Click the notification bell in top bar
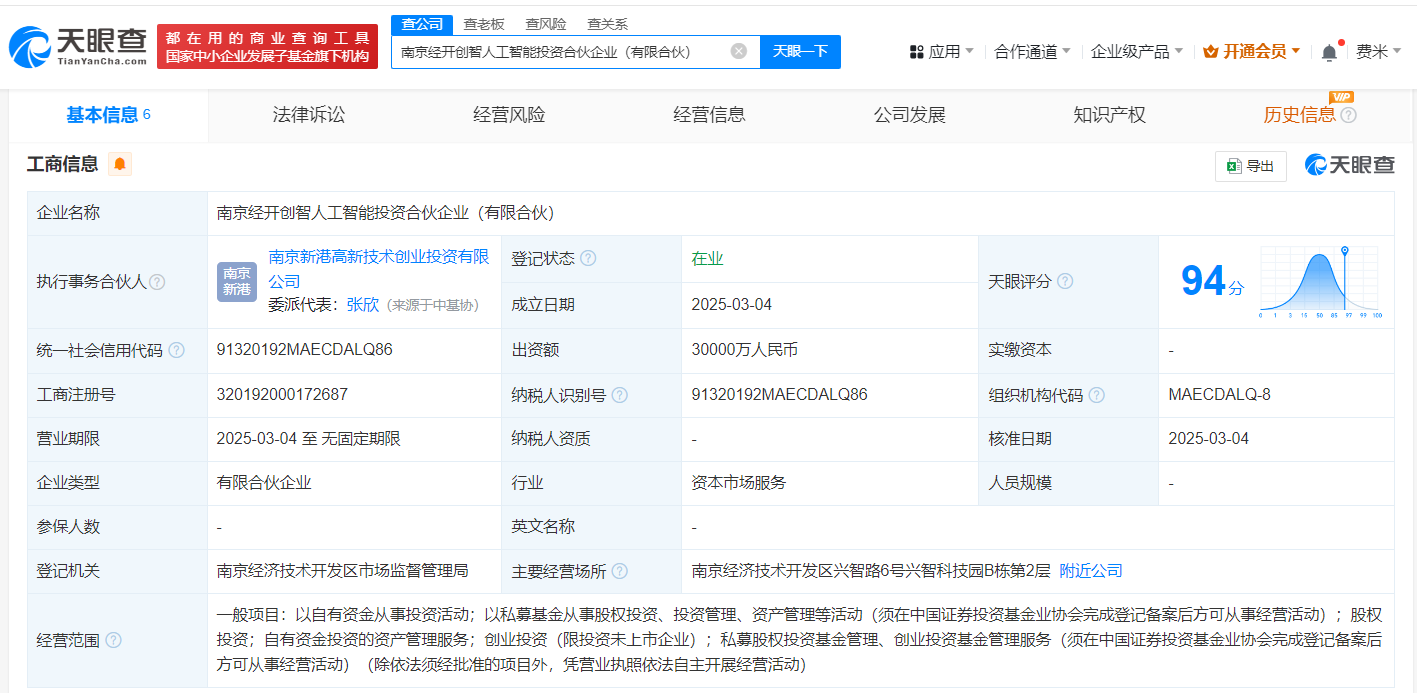This screenshot has height=693, width=1417. (1329, 52)
